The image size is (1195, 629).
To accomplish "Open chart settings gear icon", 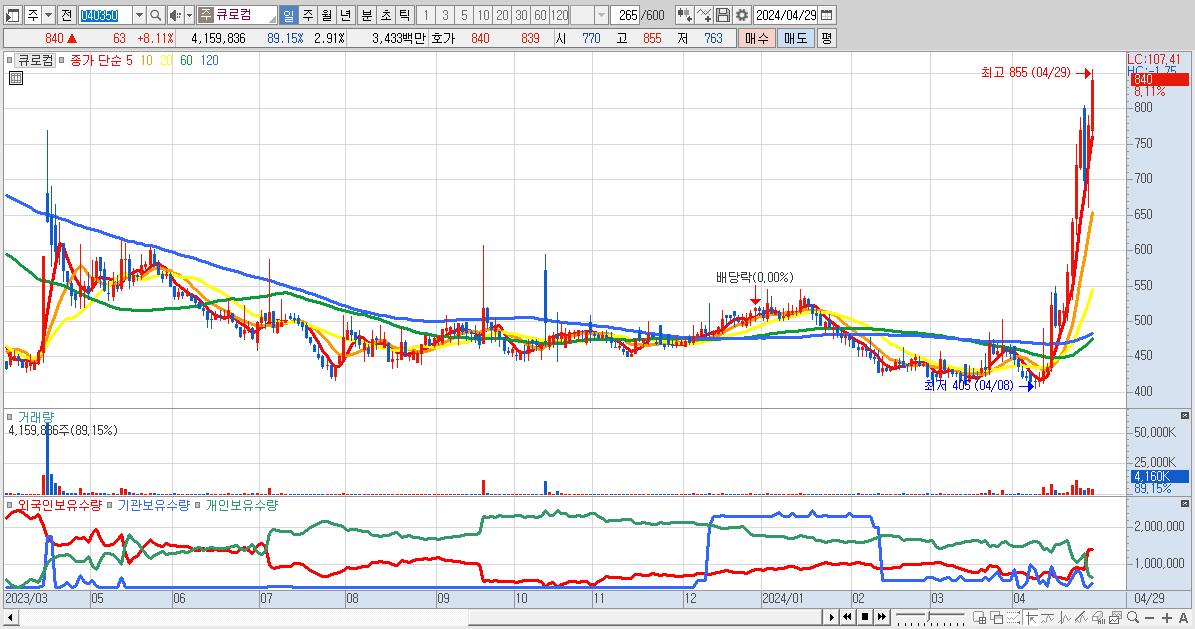I will (x=742, y=15).
